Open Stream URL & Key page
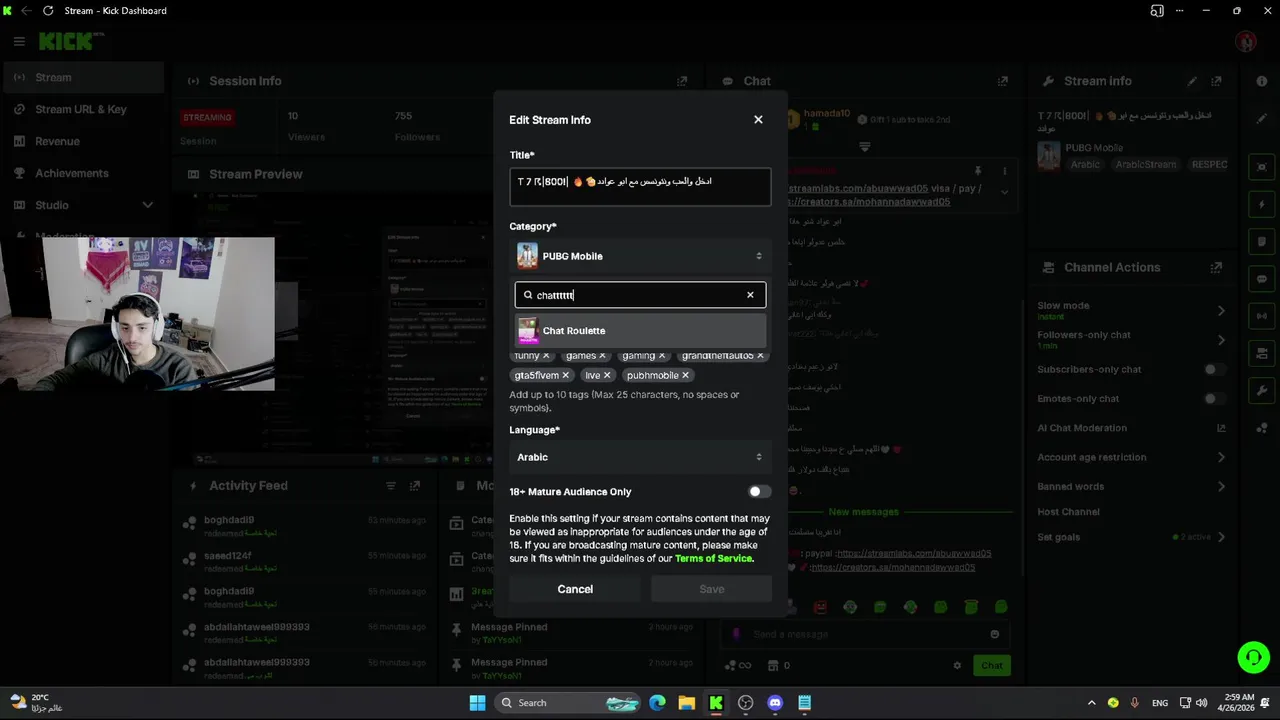Image resolution: width=1280 pixels, height=720 pixels. coord(82,110)
